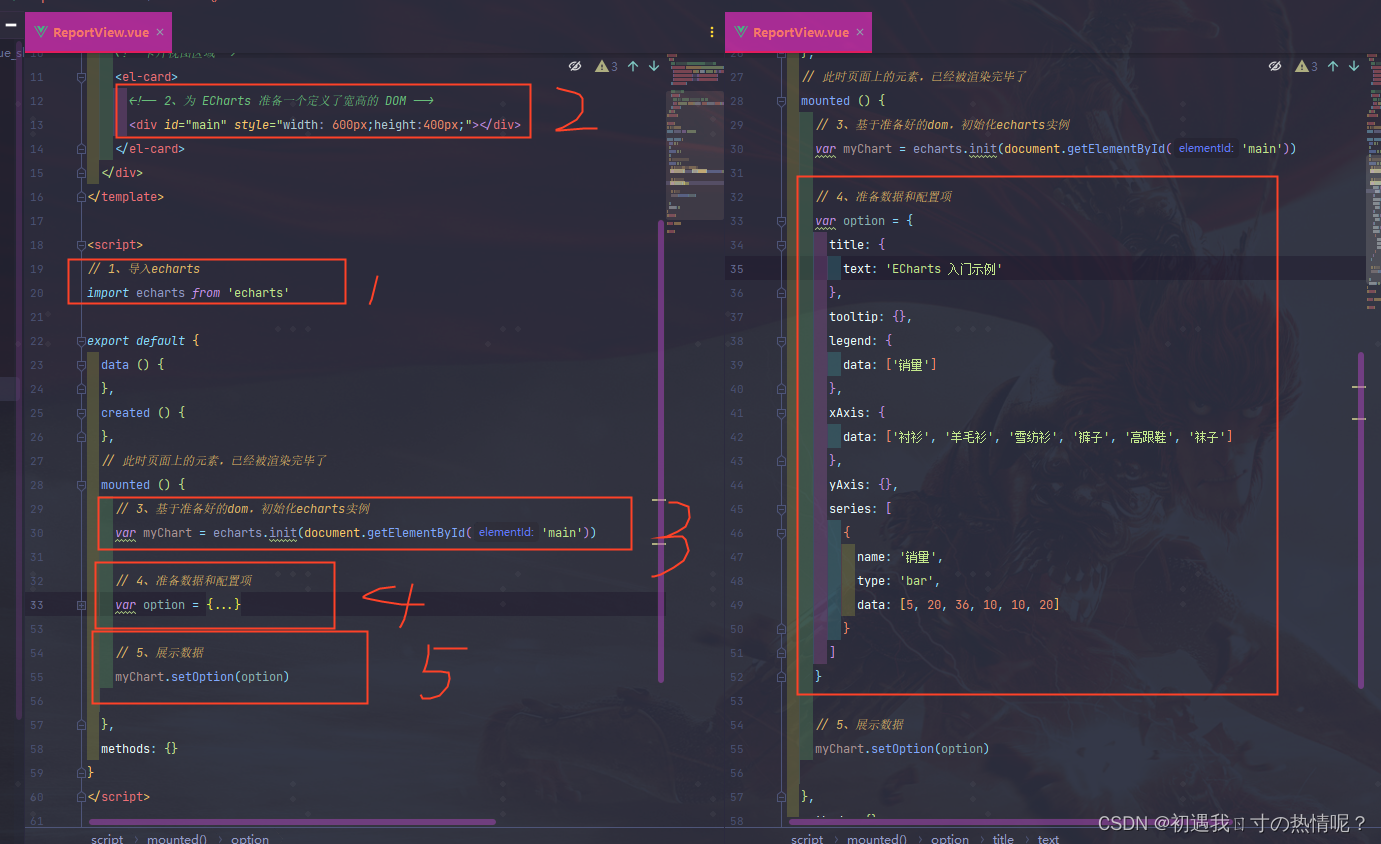1381x844 pixels.
Task: Close the right ReportView.vue tab
Action: pyautogui.click(x=860, y=32)
